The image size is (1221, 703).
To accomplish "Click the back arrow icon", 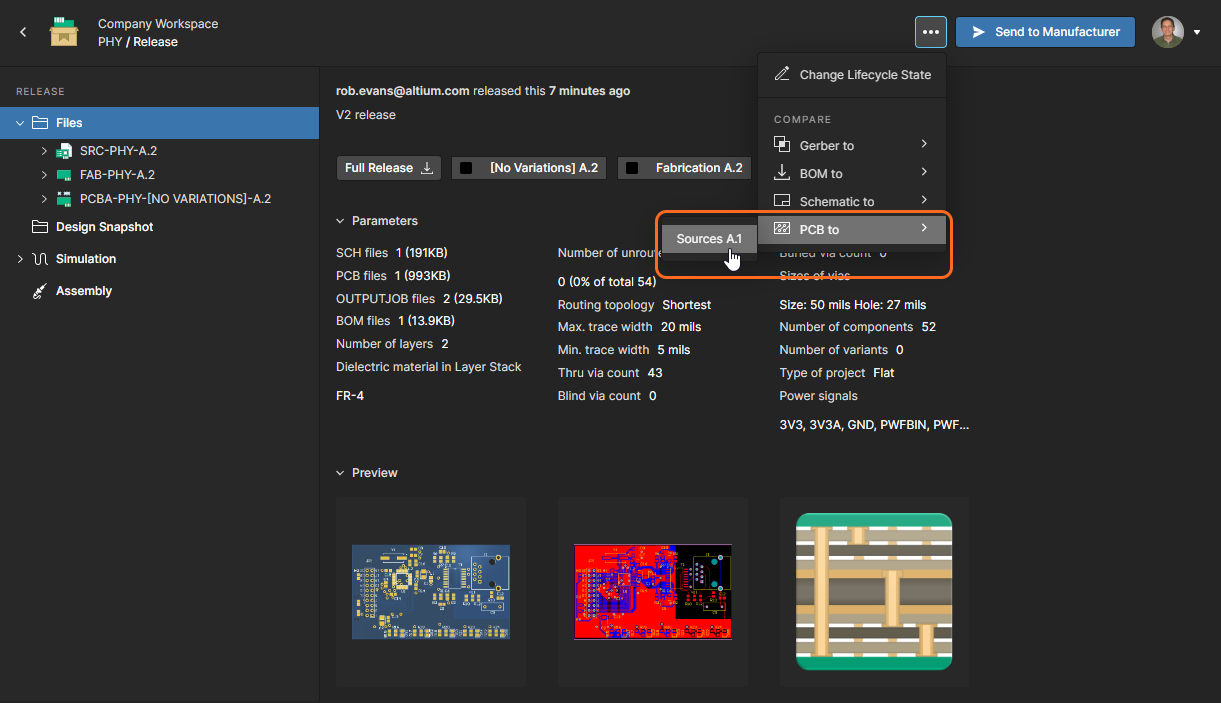I will pyautogui.click(x=23, y=32).
